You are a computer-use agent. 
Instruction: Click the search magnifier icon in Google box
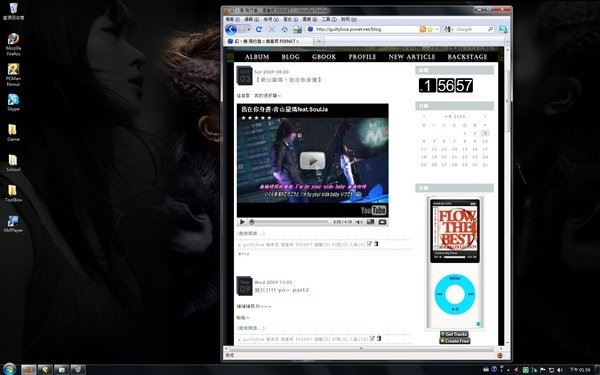click(490, 29)
